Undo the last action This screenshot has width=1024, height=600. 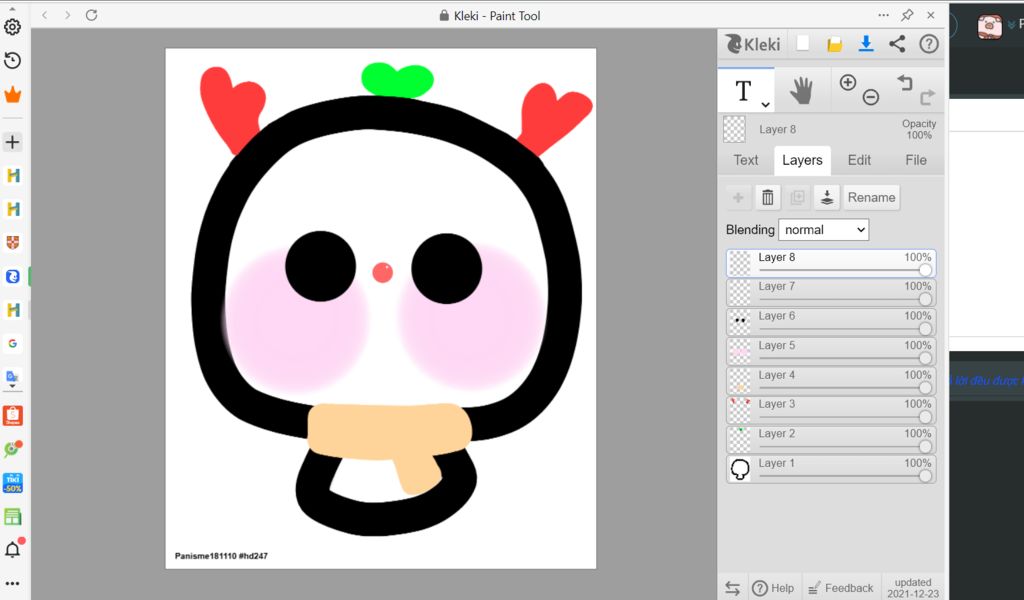(x=904, y=82)
